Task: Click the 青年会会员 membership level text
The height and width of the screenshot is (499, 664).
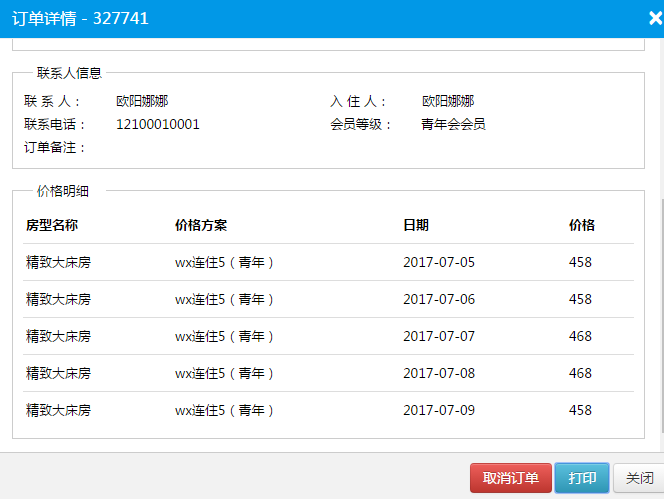Action: click(x=453, y=125)
